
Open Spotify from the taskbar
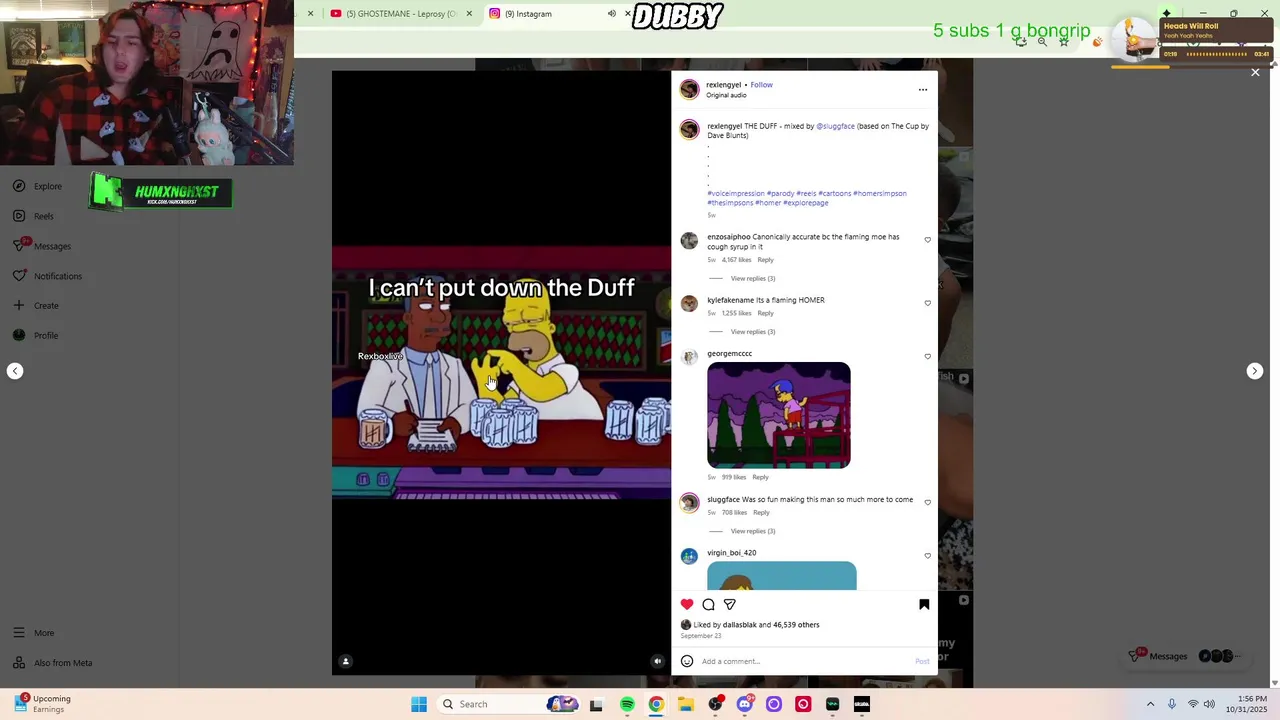627,704
